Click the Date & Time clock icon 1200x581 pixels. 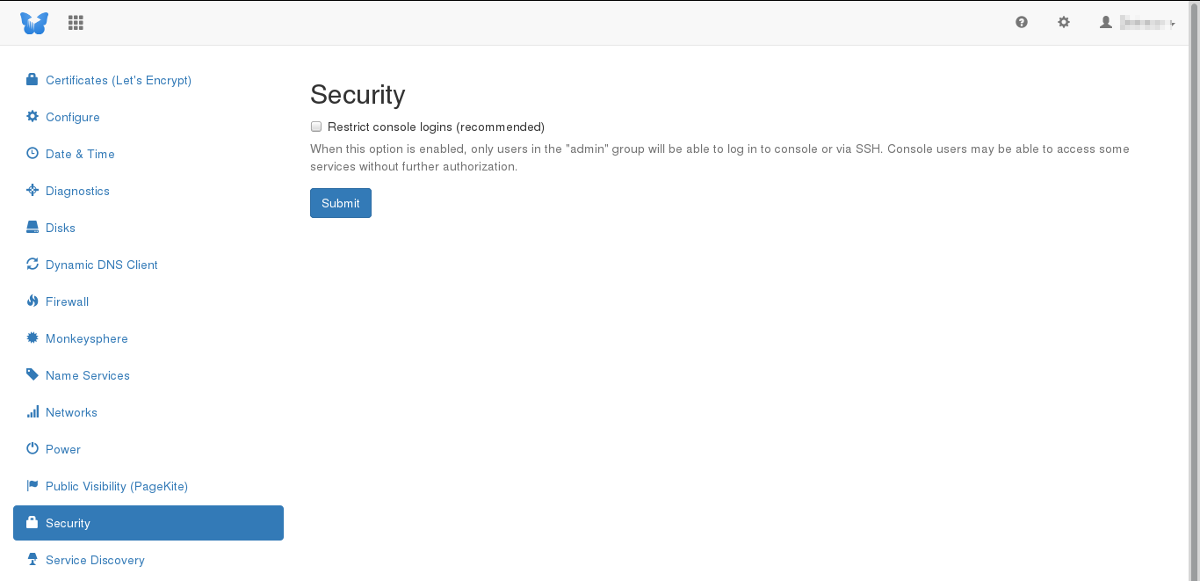(x=32, y=153)
